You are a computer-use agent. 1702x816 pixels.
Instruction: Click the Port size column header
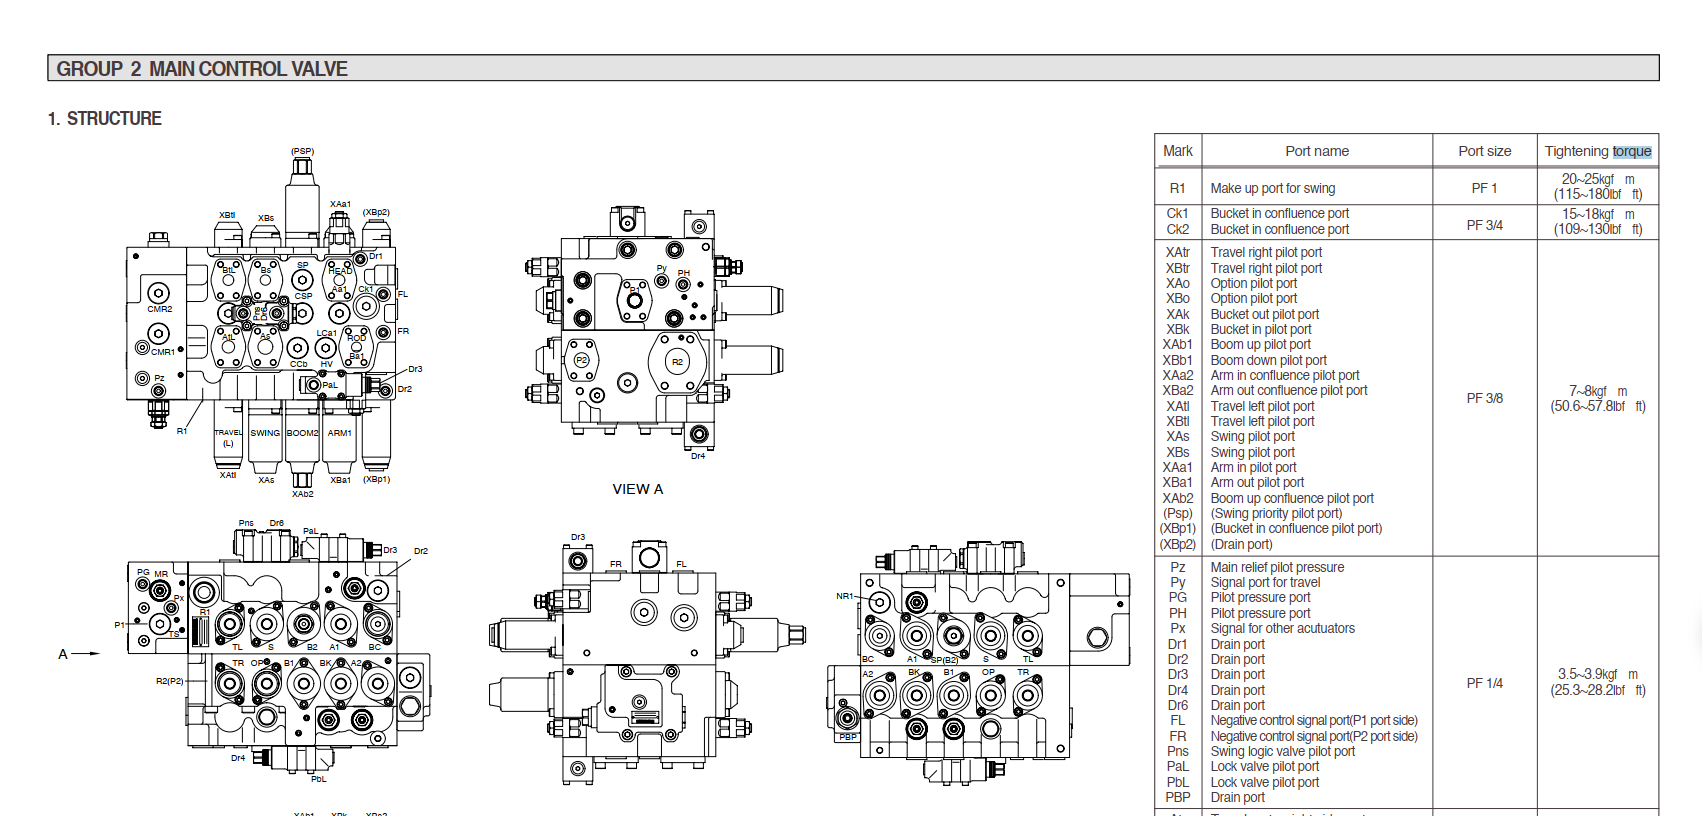[x=1485, y=151]
